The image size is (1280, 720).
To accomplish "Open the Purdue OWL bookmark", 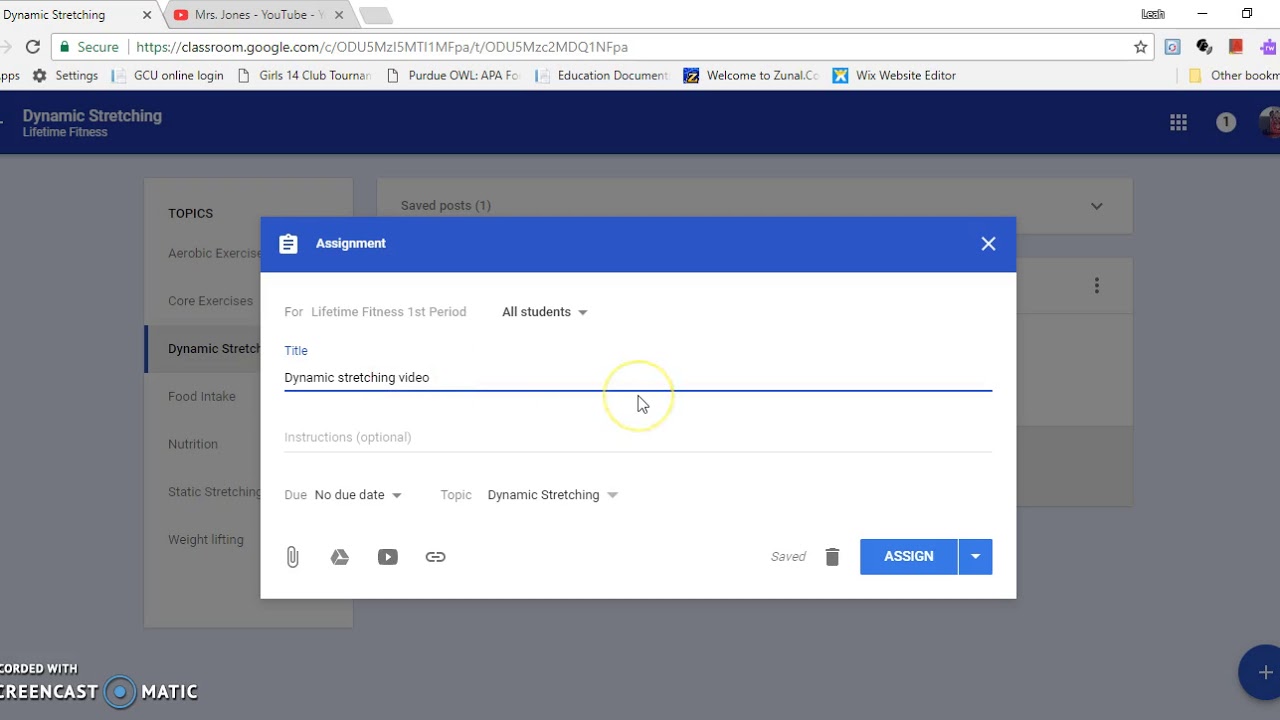I will pyautogui.click(x=453, y=75).
